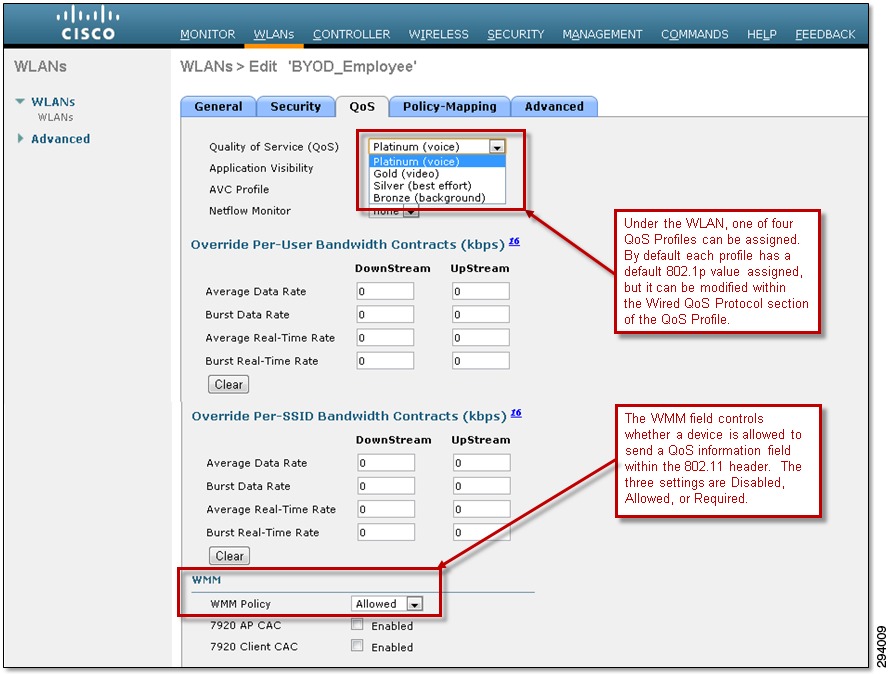Enable the 7920 Client CAC checkbox

pos(357,646)
